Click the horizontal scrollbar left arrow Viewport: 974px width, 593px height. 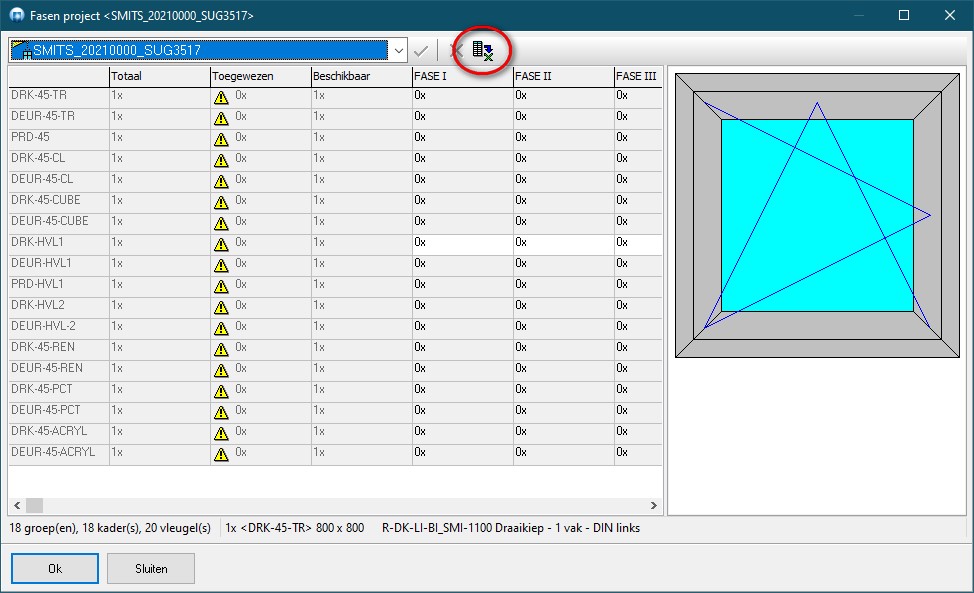17,505
